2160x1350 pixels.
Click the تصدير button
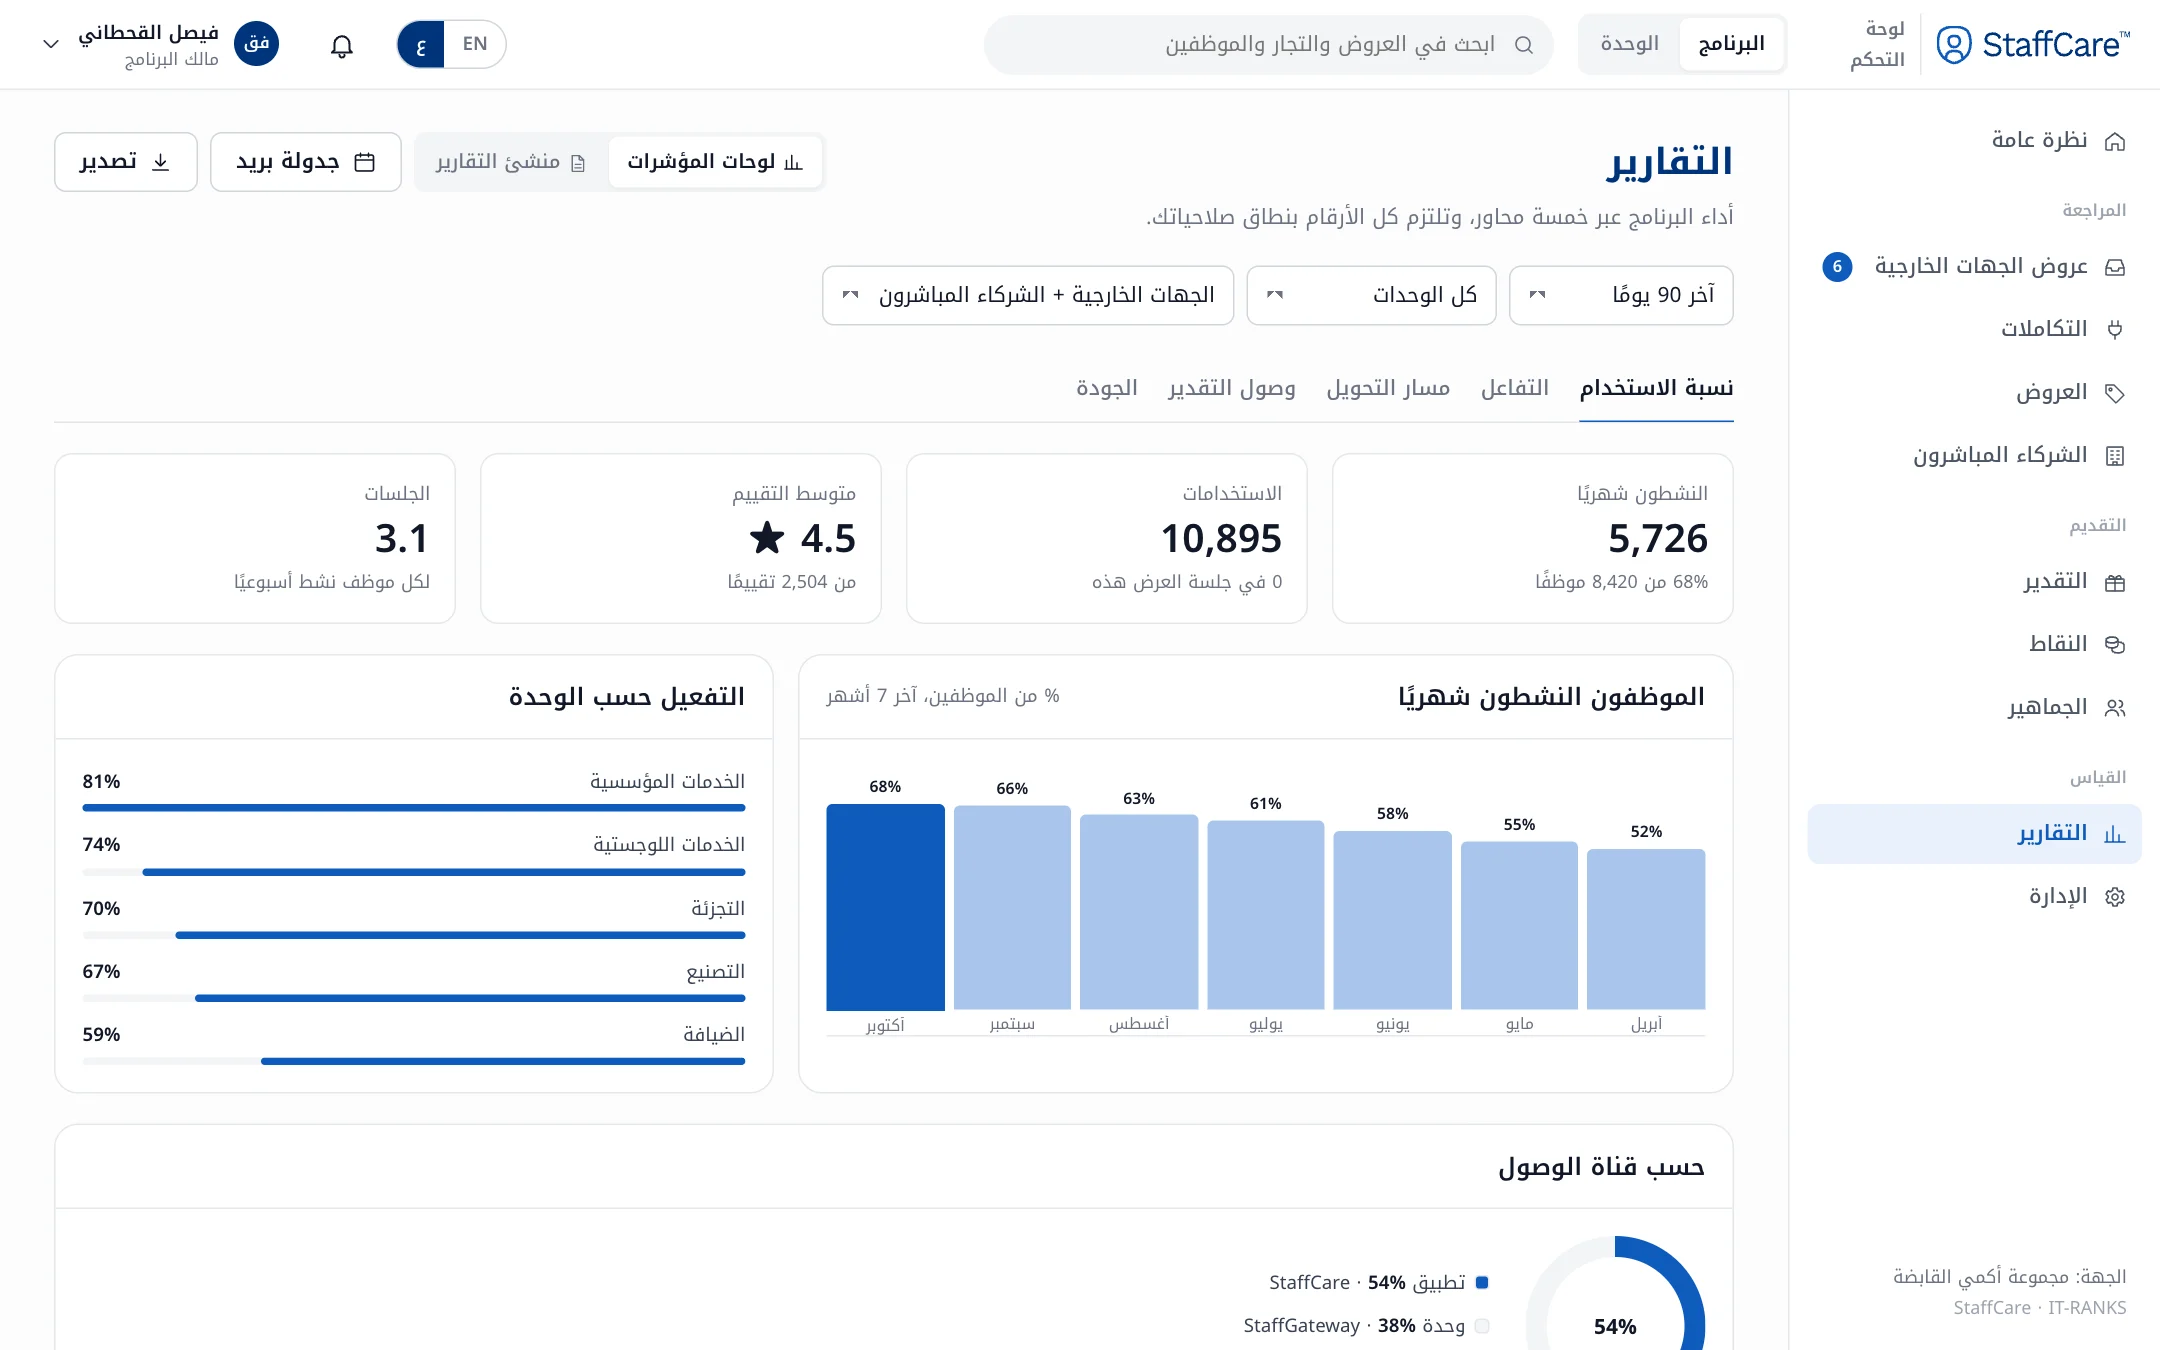126,162
